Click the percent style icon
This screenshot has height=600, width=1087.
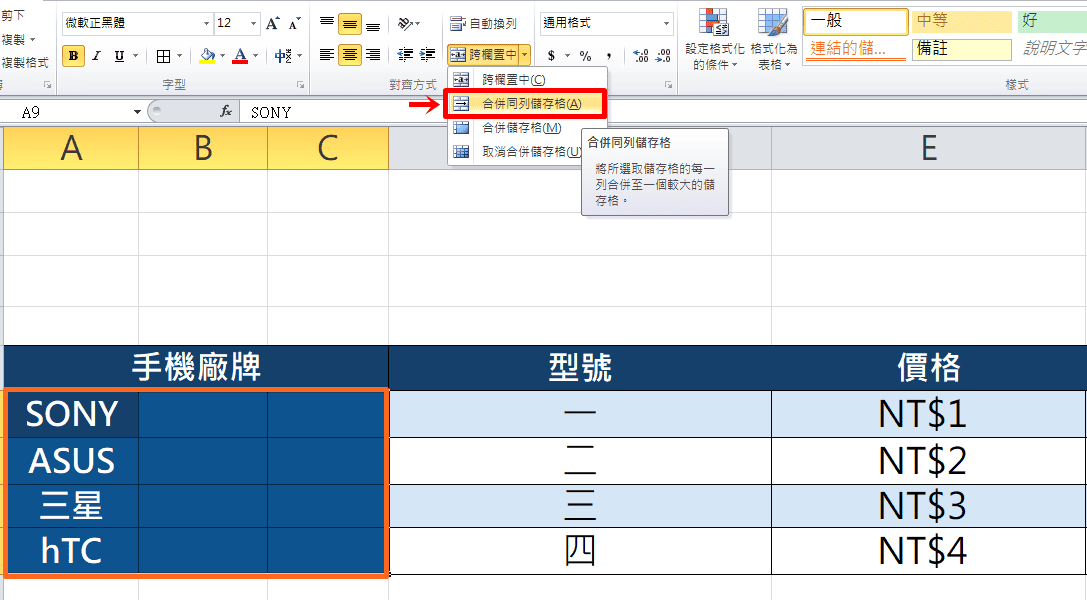pos(586,55)
